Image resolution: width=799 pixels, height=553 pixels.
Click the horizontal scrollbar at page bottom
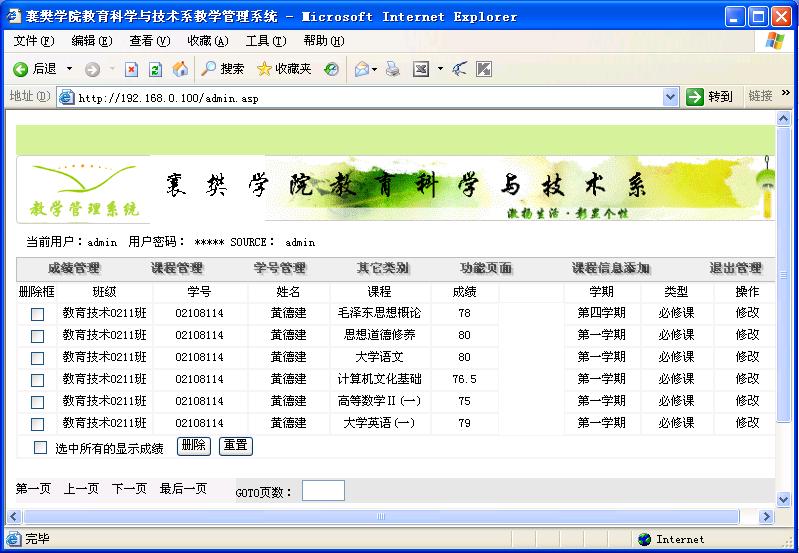[x=380, y=516]
